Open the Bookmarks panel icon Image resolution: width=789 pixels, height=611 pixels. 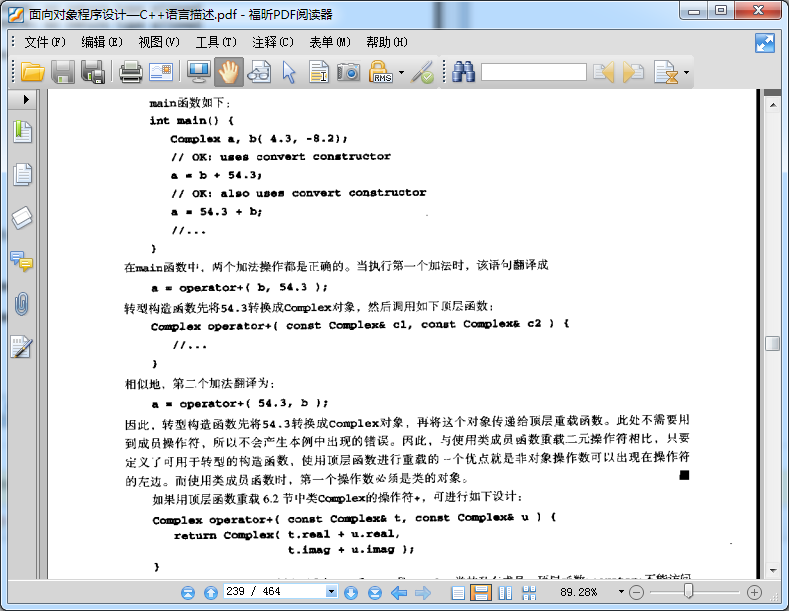22,132
